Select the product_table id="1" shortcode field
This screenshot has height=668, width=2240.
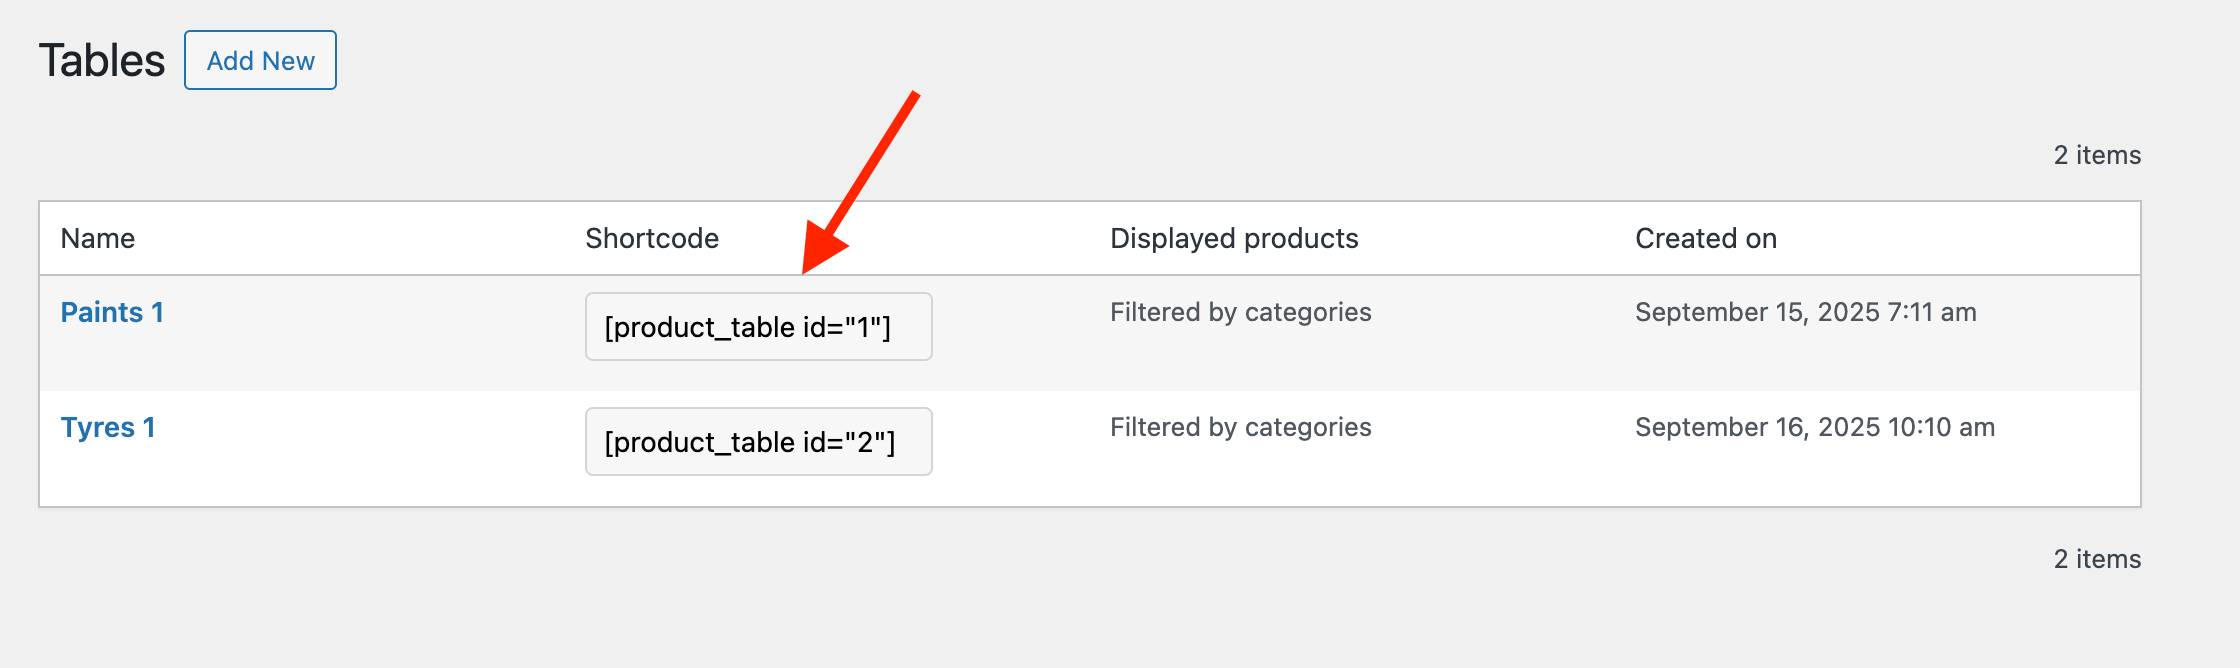[x=758, y=327]
